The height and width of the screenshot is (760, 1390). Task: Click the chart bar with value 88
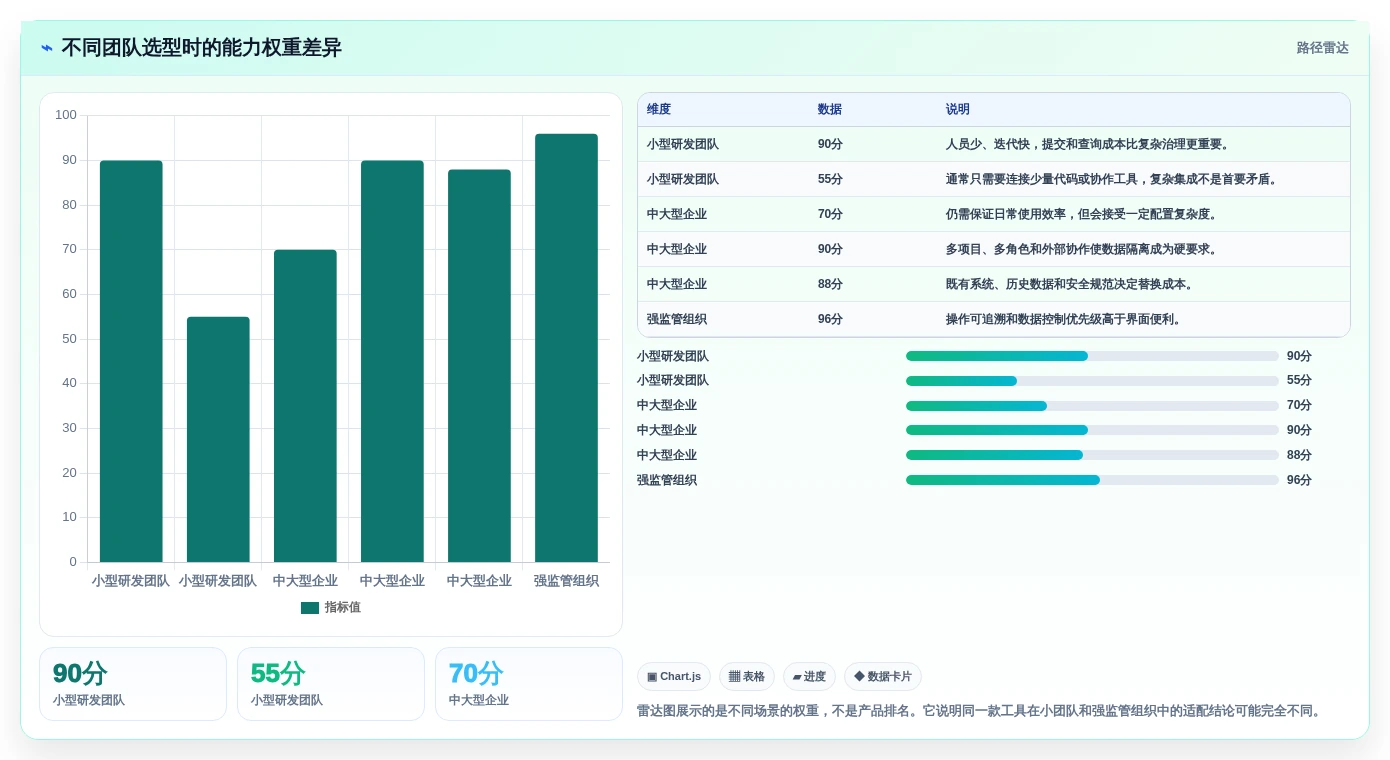[479, 366]
